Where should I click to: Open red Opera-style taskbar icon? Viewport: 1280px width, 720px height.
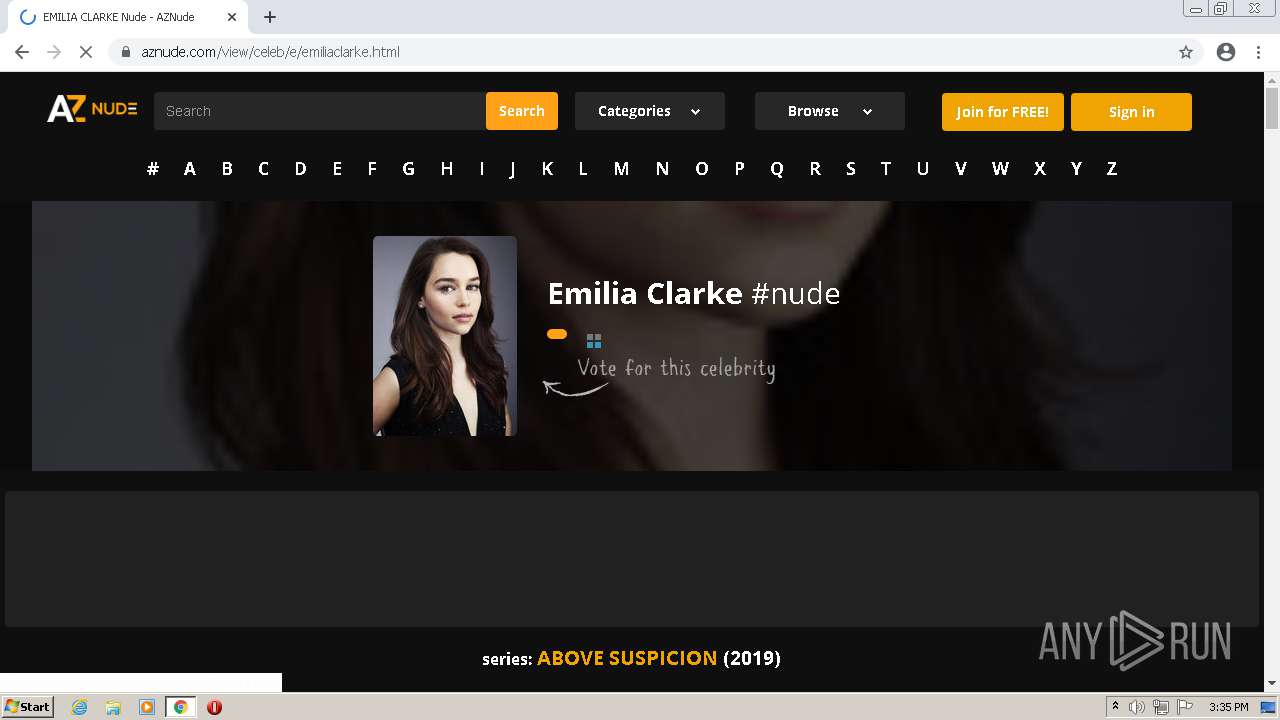click(214, 707)
